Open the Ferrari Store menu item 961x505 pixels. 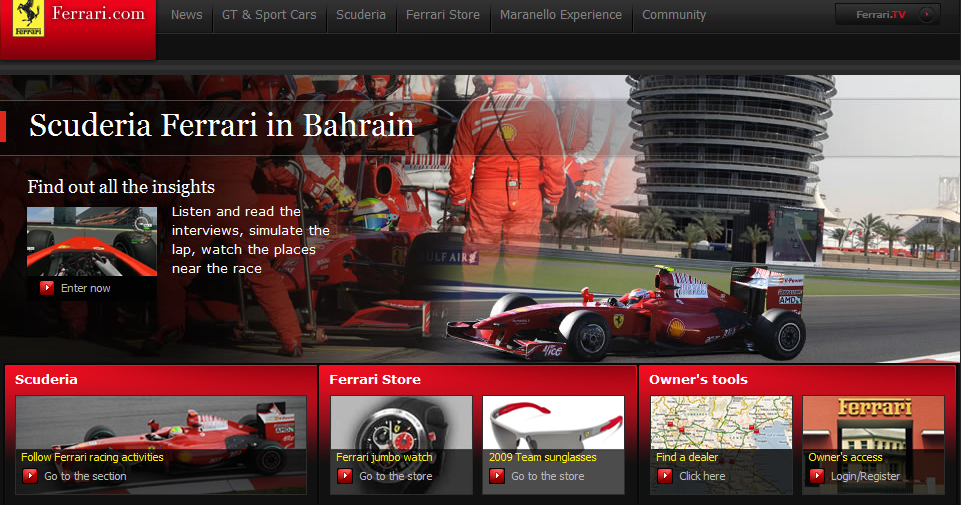coord(443,15)
